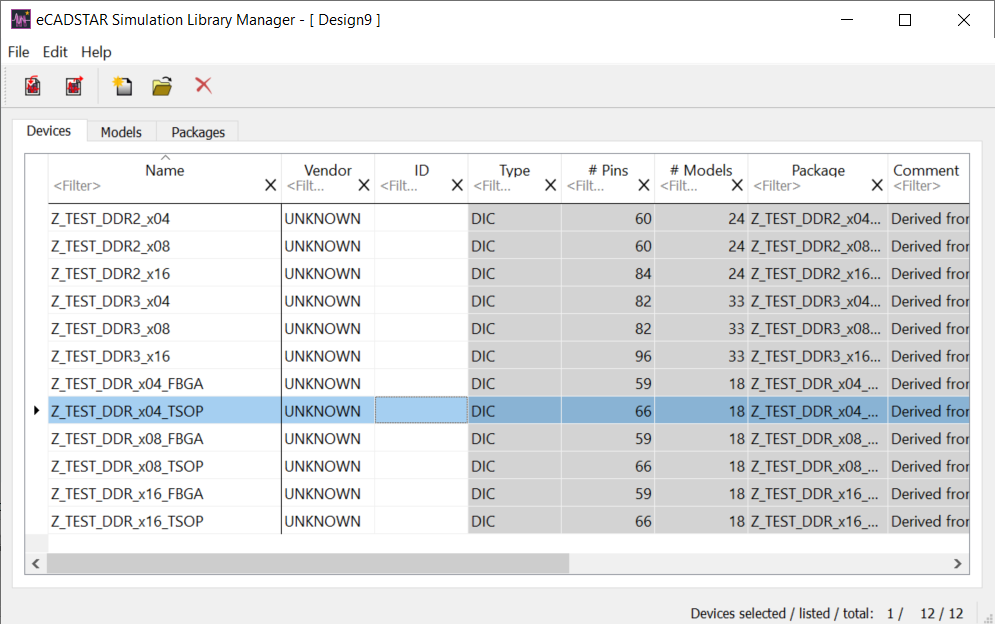This screenshot has width=995, height=624.
Task: Click the DIC type cell for Z_TEST_DDR_x16_TSOP
Action: pos(515,521)
